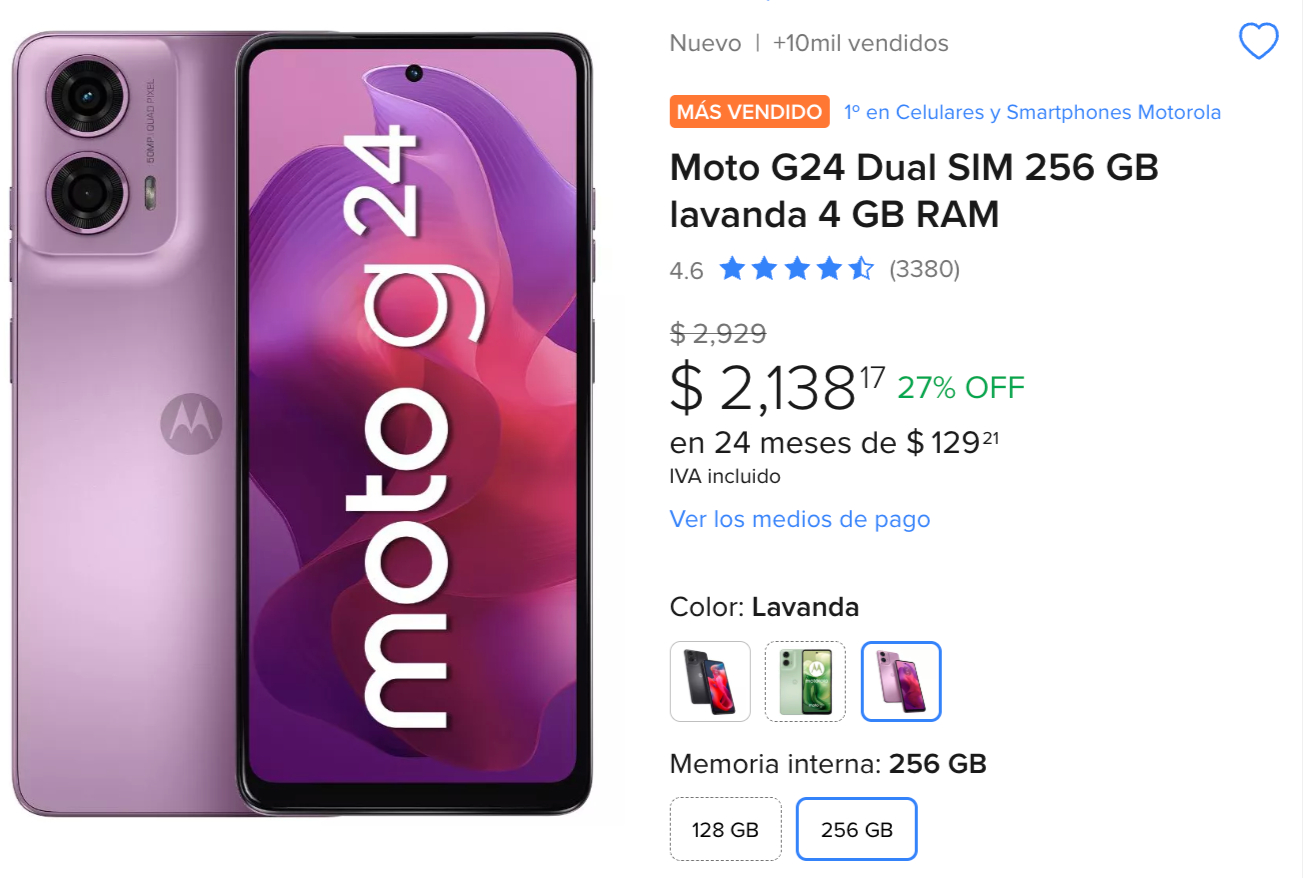Select the black color variant thumbnail
1303x878 pixels.
click(710, 681)
